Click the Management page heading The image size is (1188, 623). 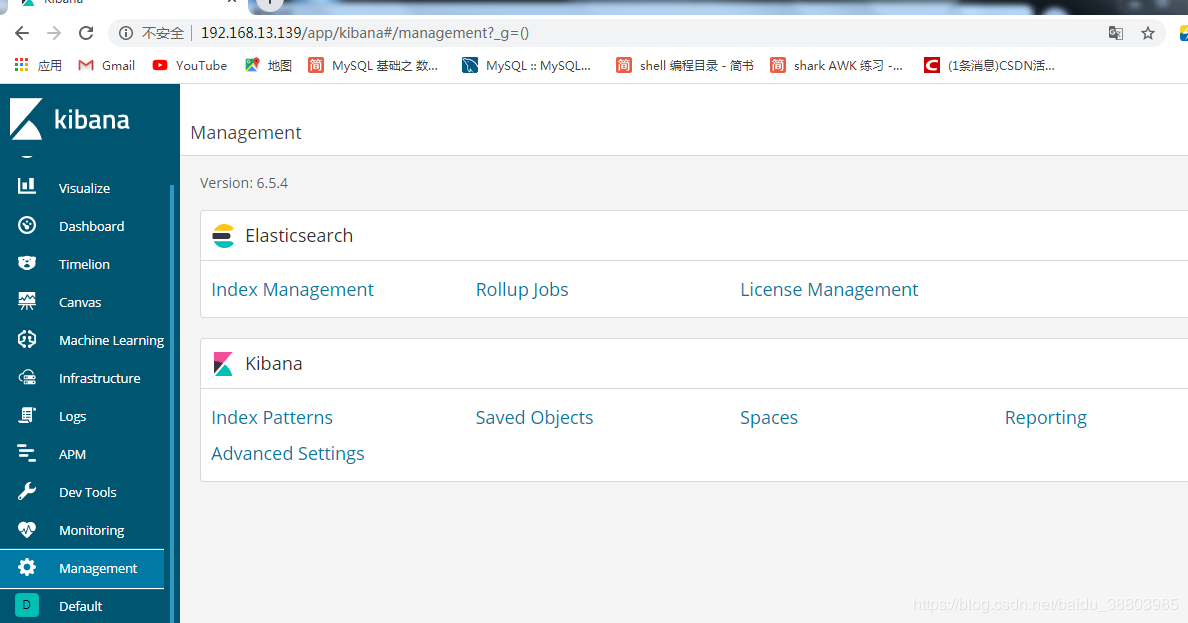[245, 133]
